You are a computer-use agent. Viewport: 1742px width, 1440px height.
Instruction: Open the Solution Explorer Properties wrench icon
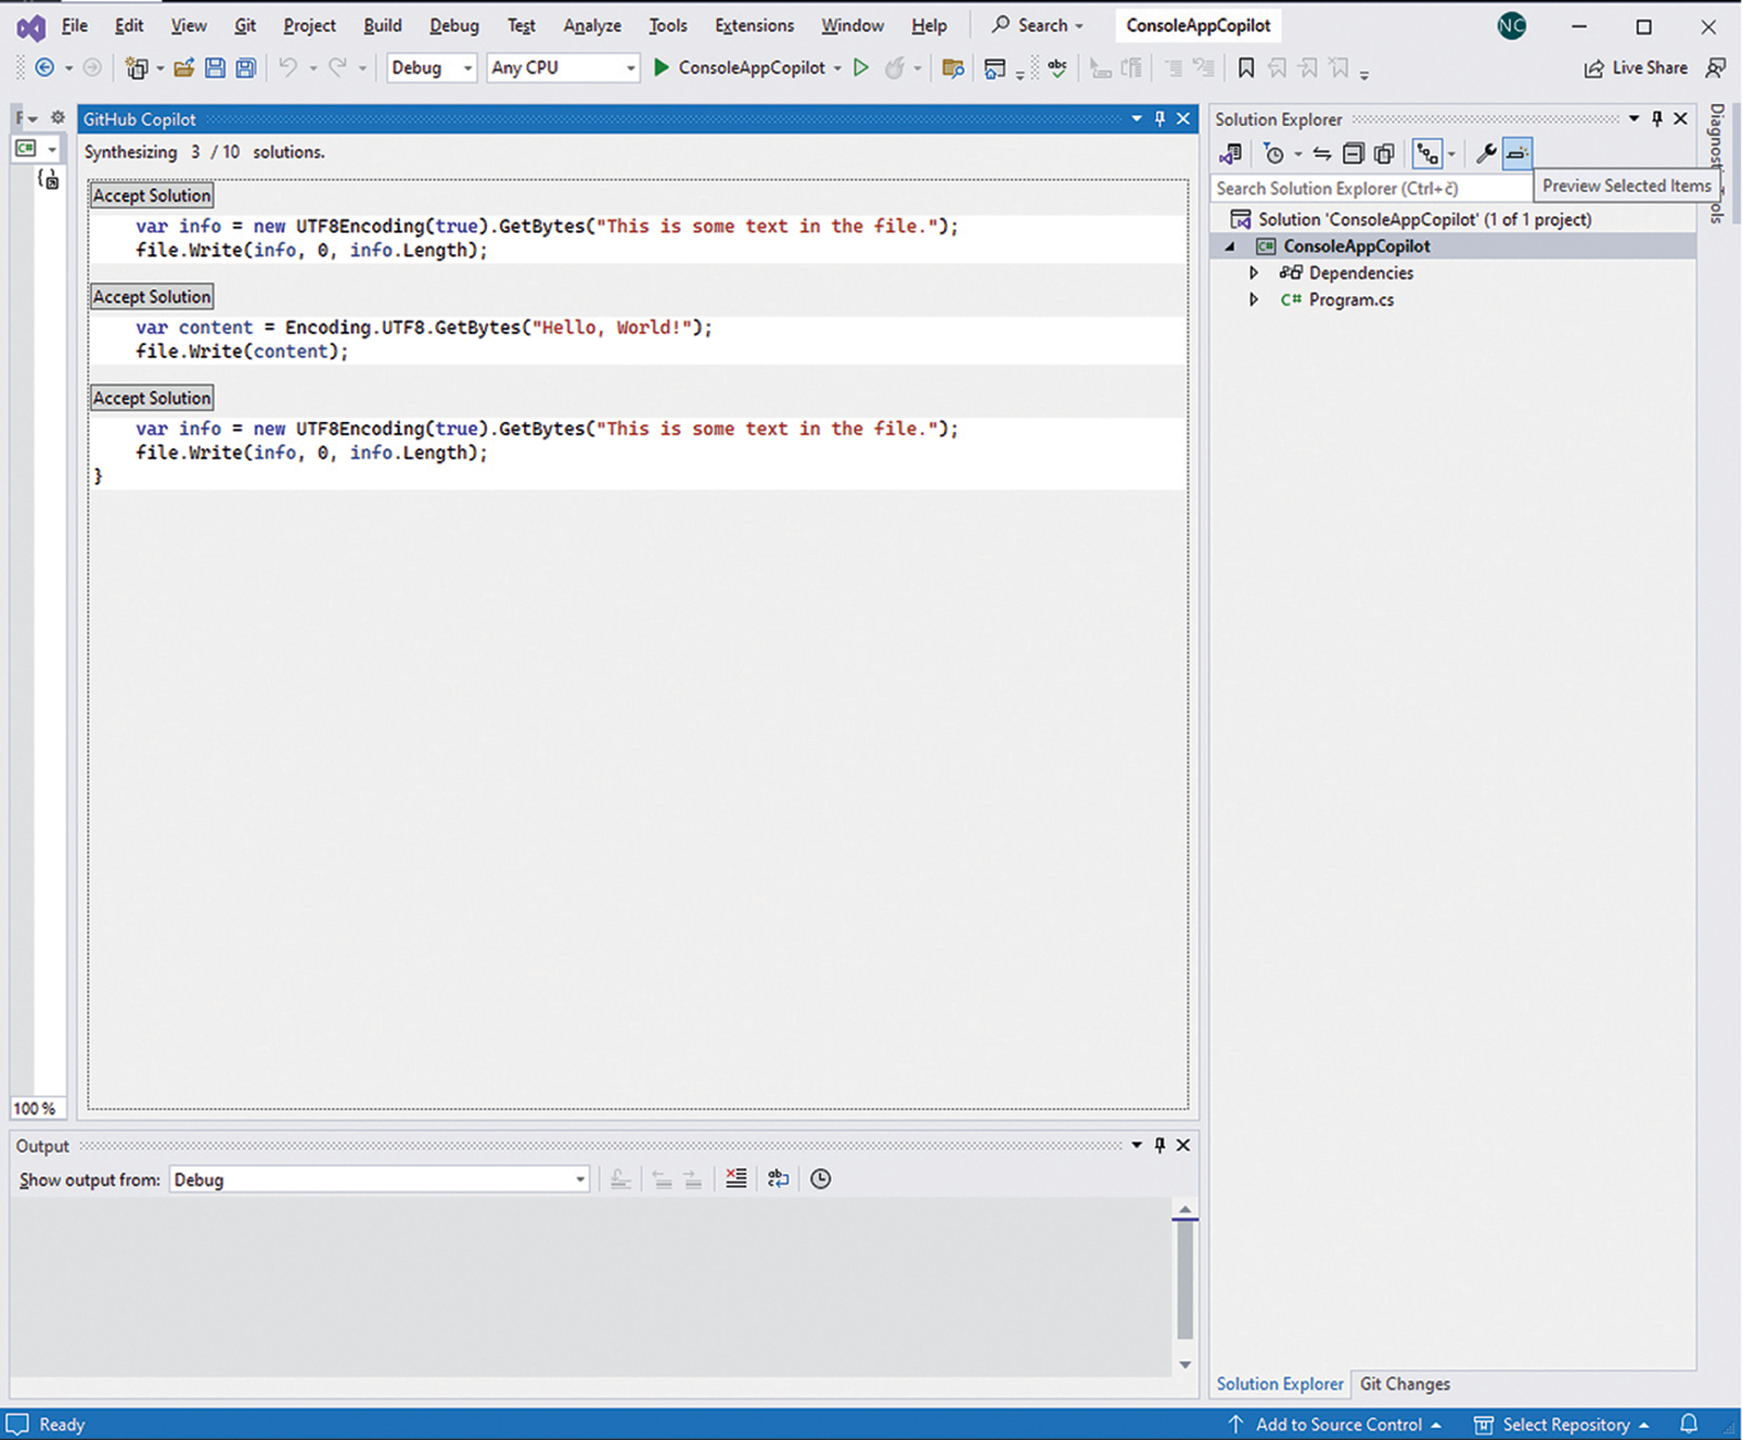1486,154
